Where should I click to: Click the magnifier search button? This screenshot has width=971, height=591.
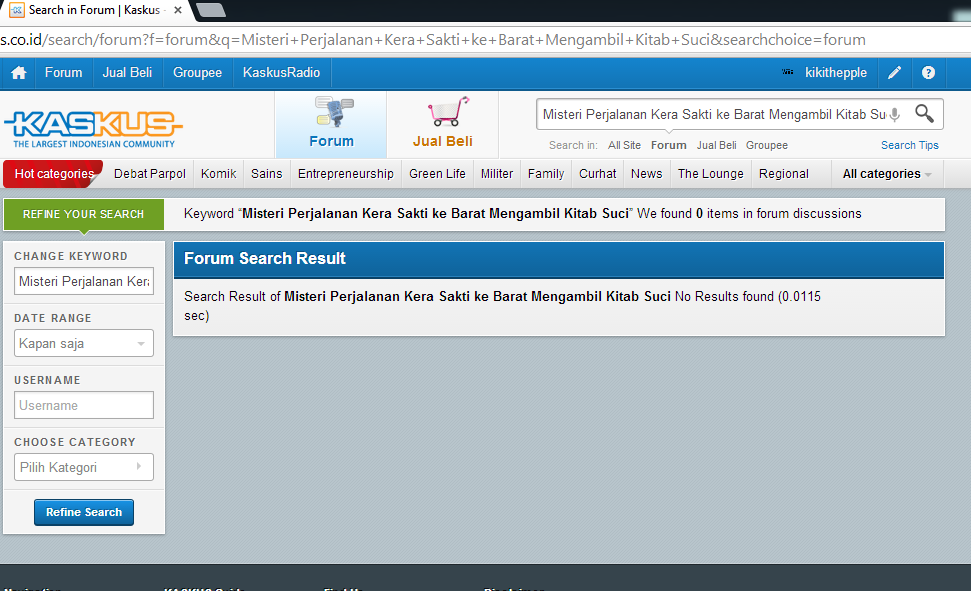coord(924,113)
